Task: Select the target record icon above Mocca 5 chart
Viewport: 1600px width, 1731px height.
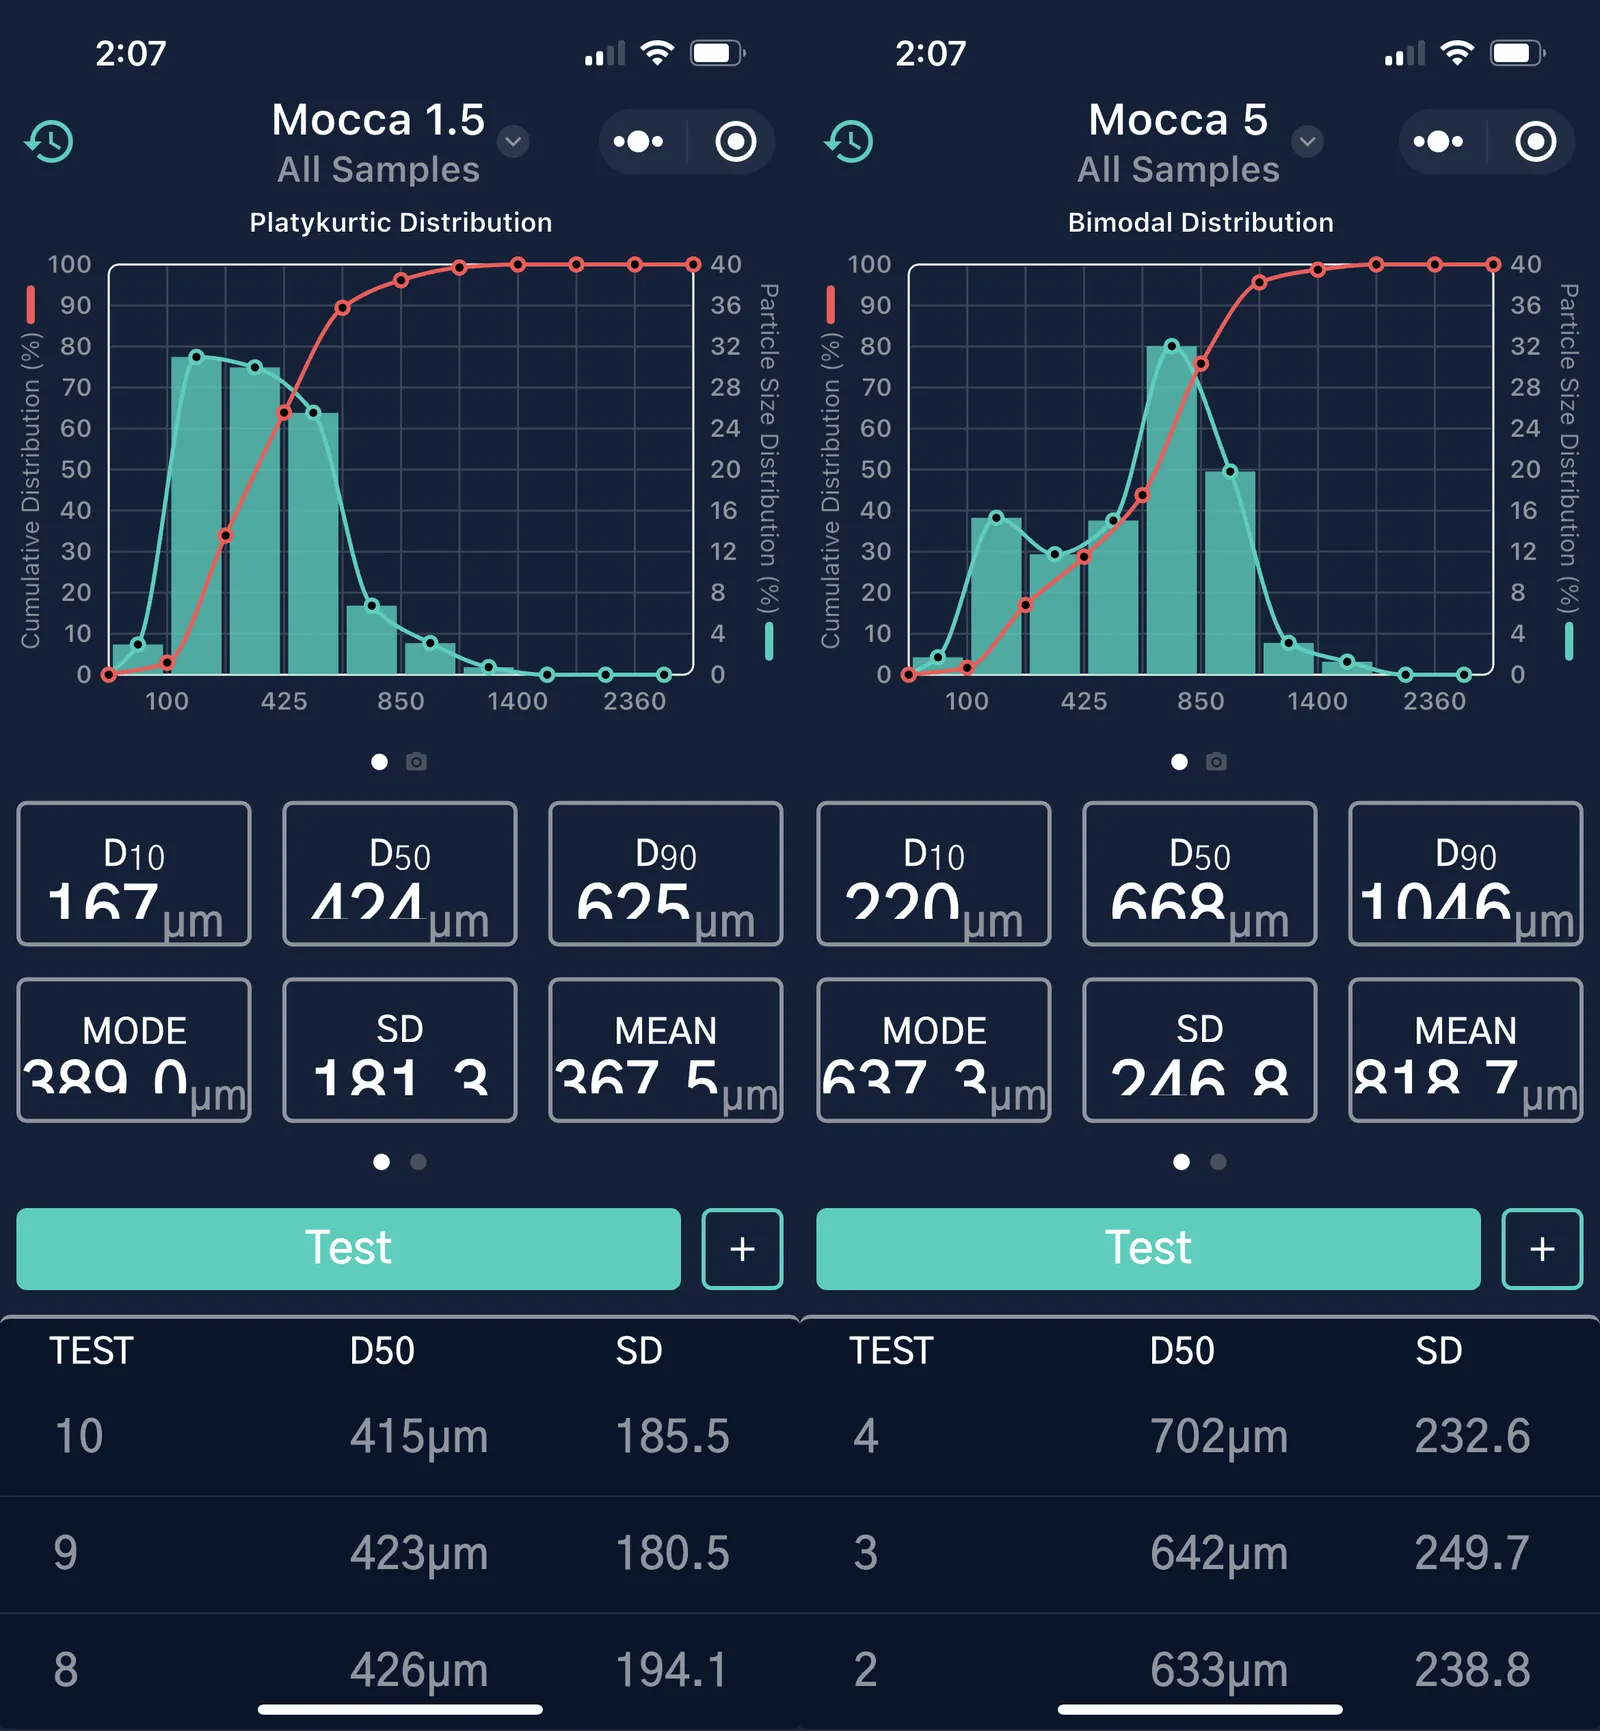Action: [1537, 141]
